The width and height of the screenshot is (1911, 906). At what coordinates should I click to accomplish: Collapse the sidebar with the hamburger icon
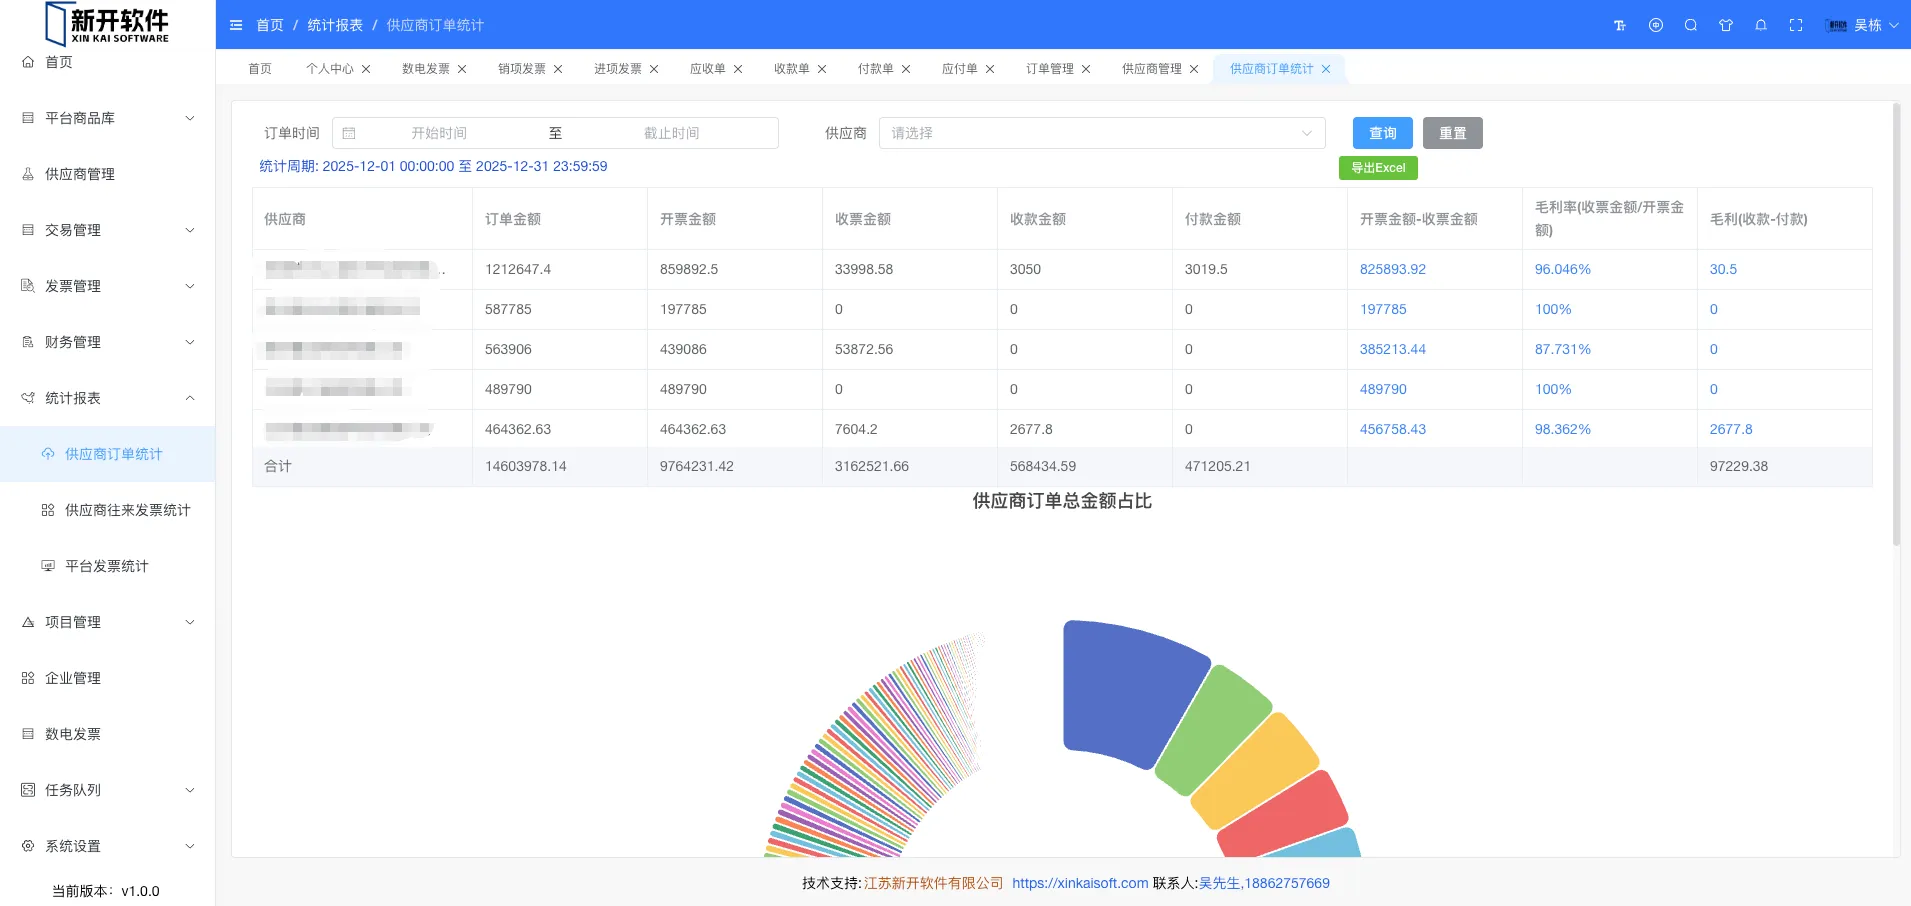[236, 25]
